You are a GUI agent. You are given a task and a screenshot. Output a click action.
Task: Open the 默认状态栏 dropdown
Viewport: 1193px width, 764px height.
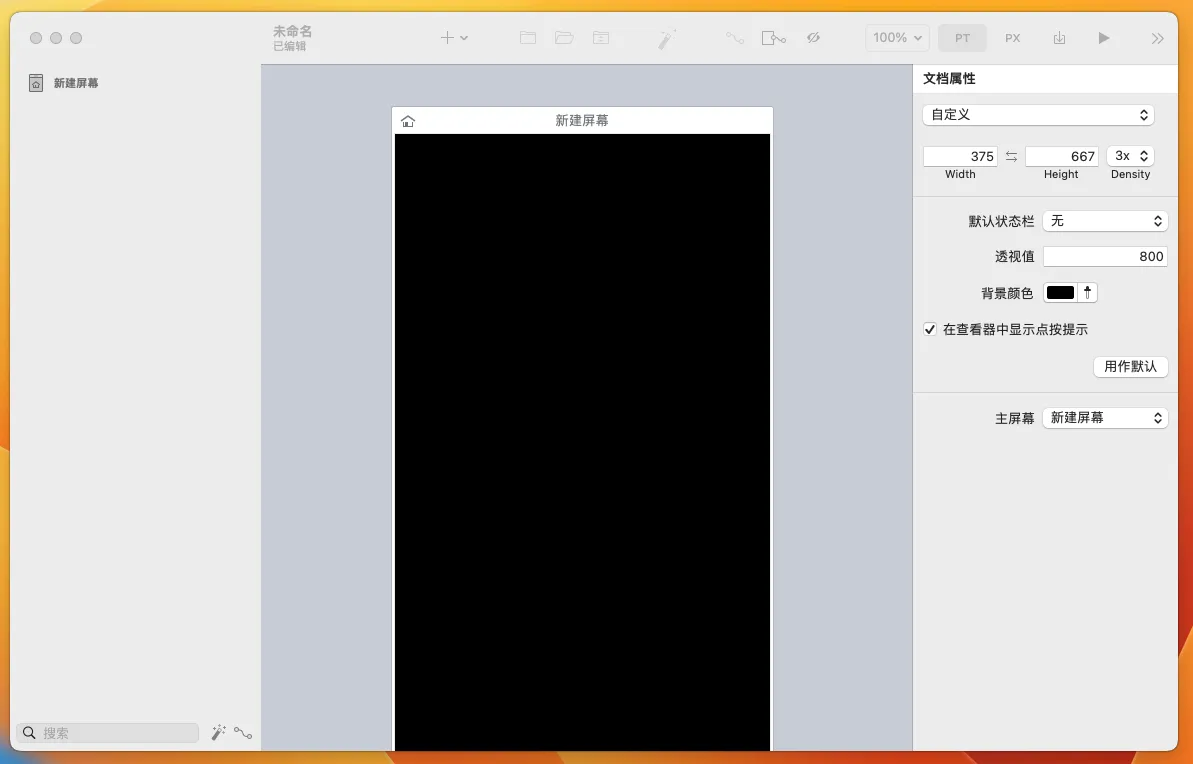point(1105,221)
